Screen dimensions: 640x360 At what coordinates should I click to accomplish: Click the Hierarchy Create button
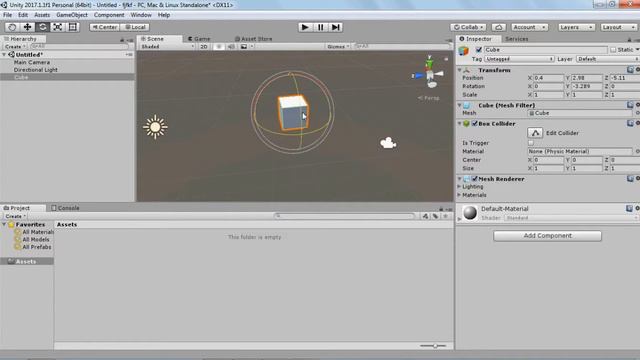pyautogui.click(x=15, y=47)
